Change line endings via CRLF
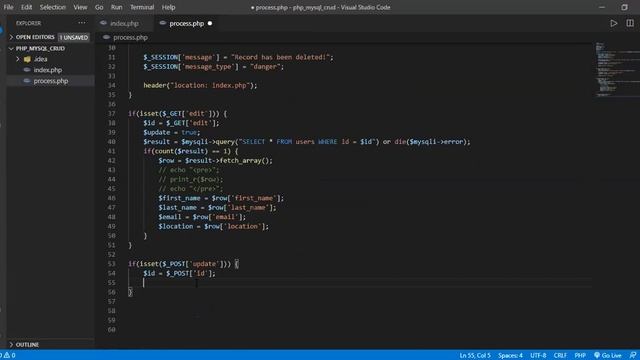The image size is (640, 360). [560, 355]
